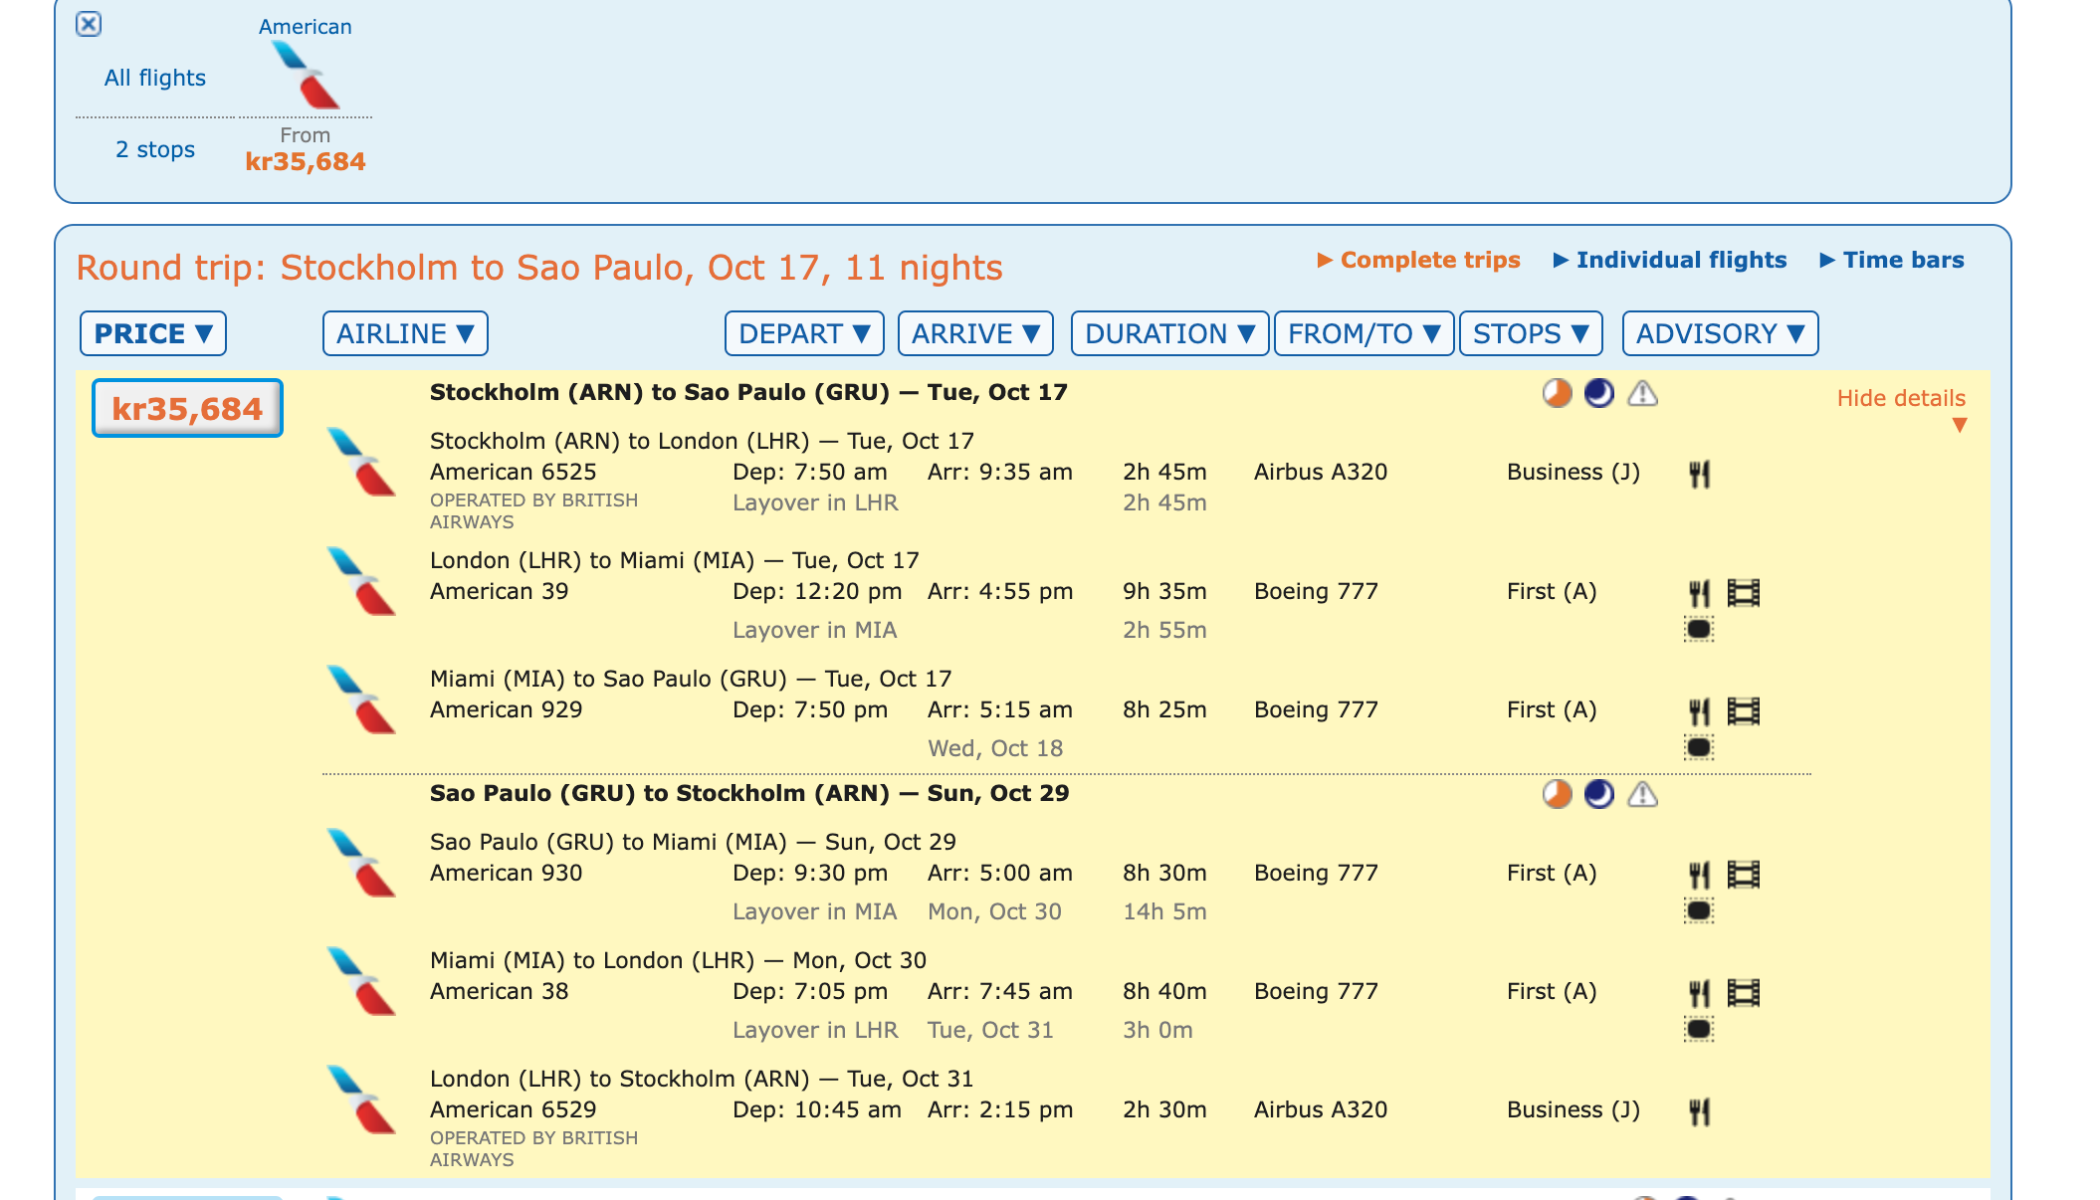Click the movie film icon for American 929
Viewport: 2100px width, 1200px height.
tap(1743, 711)
